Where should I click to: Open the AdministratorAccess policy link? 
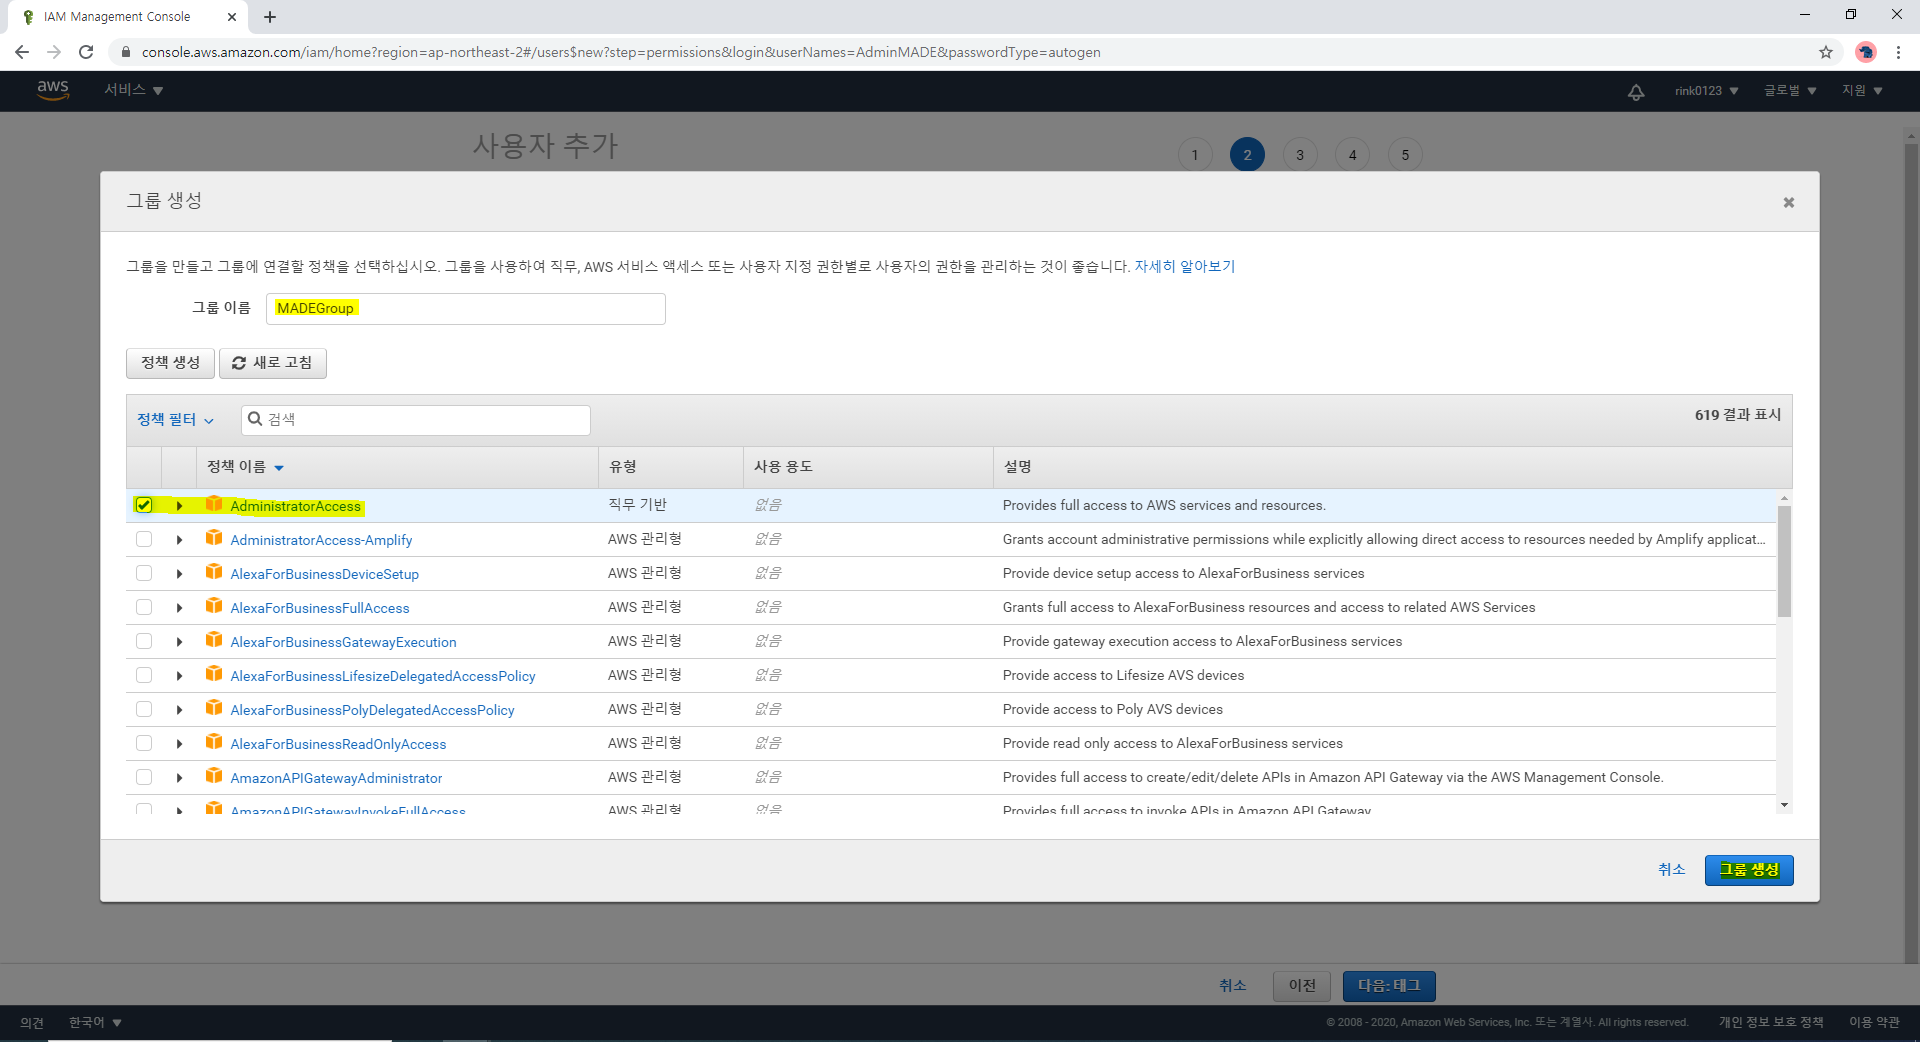coord(295,506)
